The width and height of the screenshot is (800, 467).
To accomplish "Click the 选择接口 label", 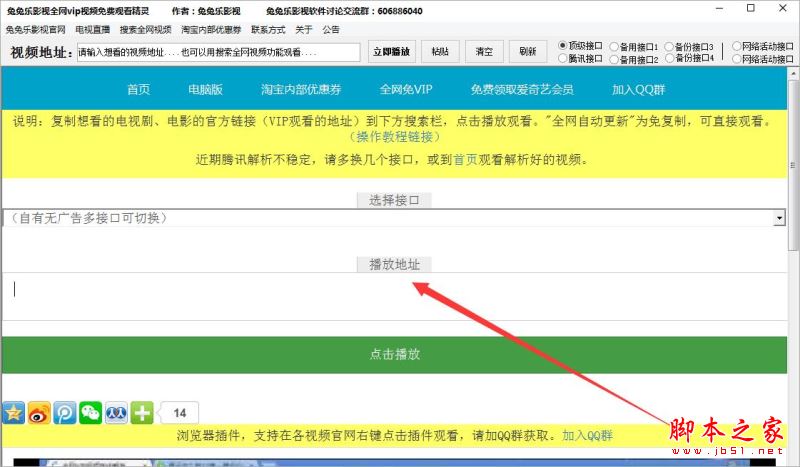I will click(x=394, y=200).
